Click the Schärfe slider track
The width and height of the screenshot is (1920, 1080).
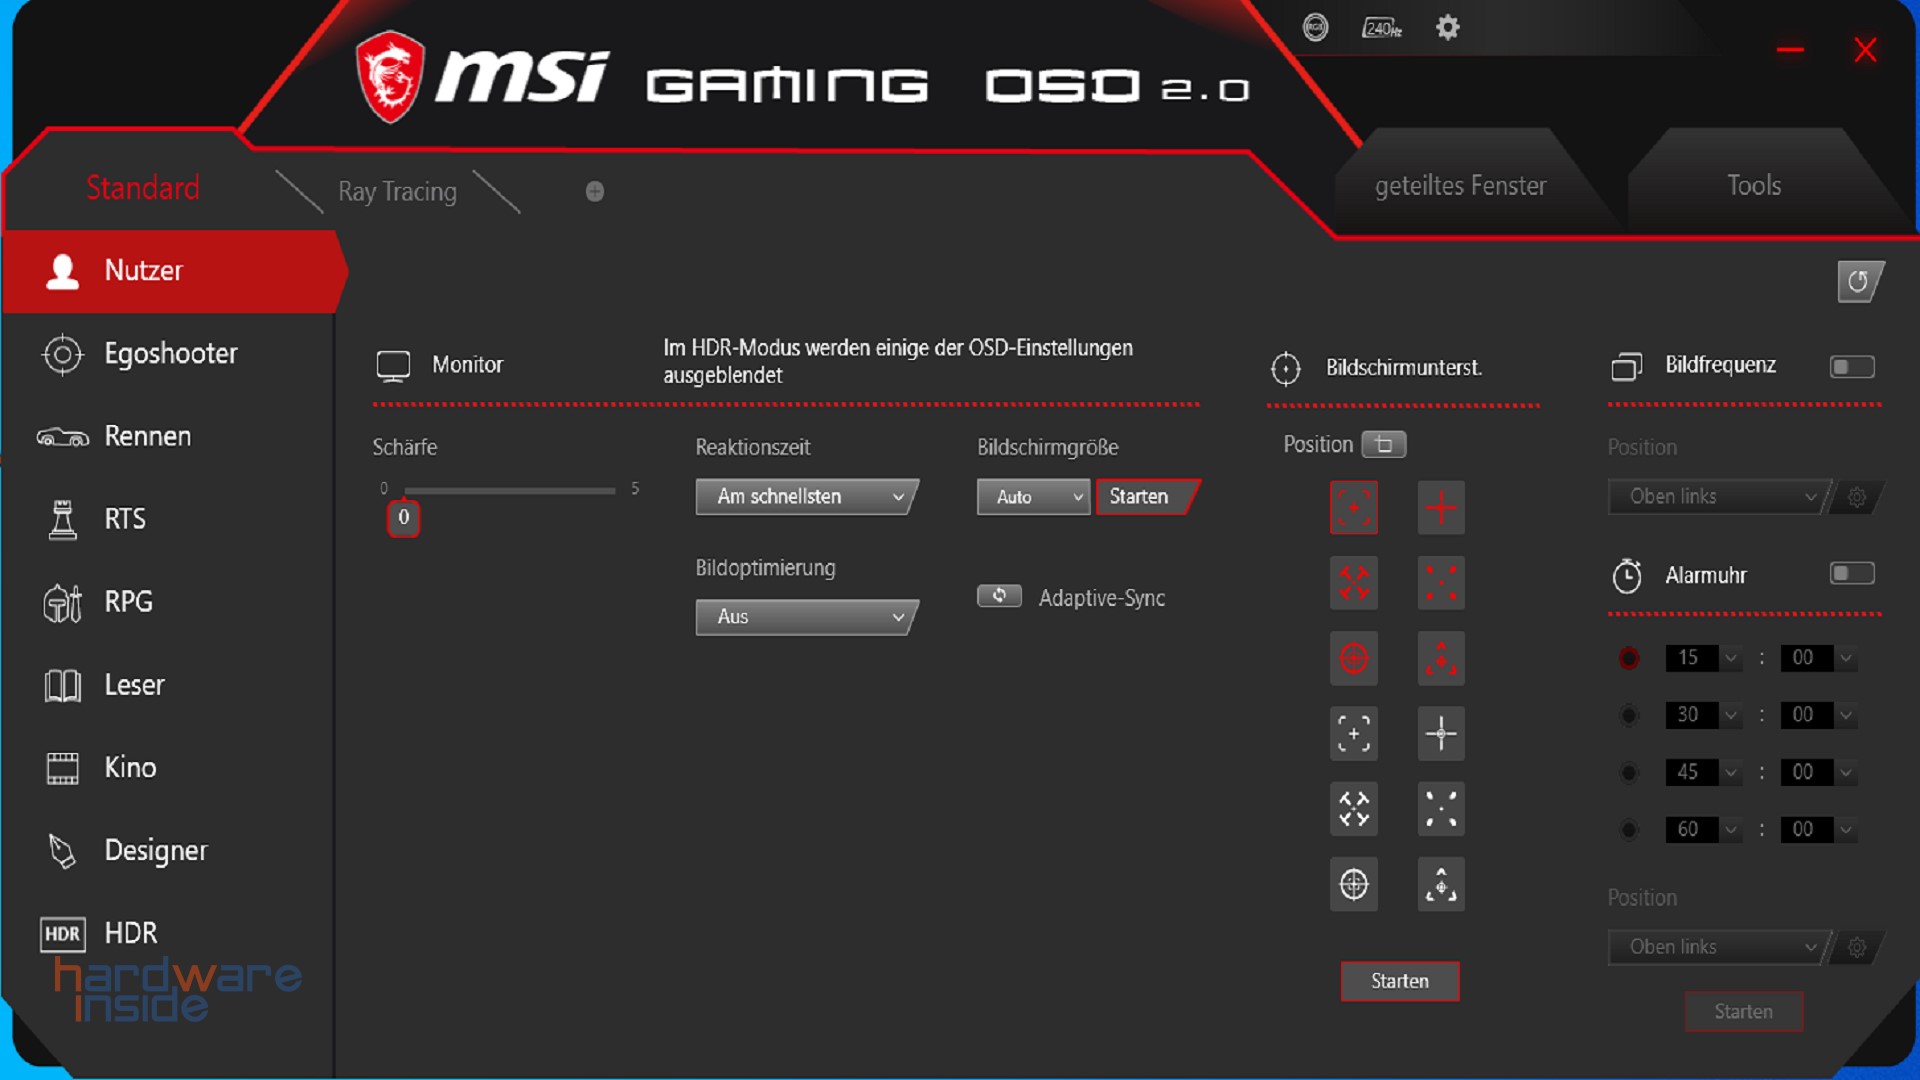click(x=510, y=490)
